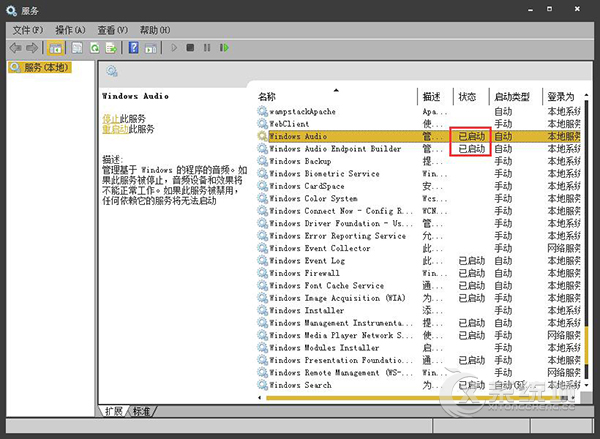
Task: Click the horizontal scrollbar left arrow
Action: point(260,398)
